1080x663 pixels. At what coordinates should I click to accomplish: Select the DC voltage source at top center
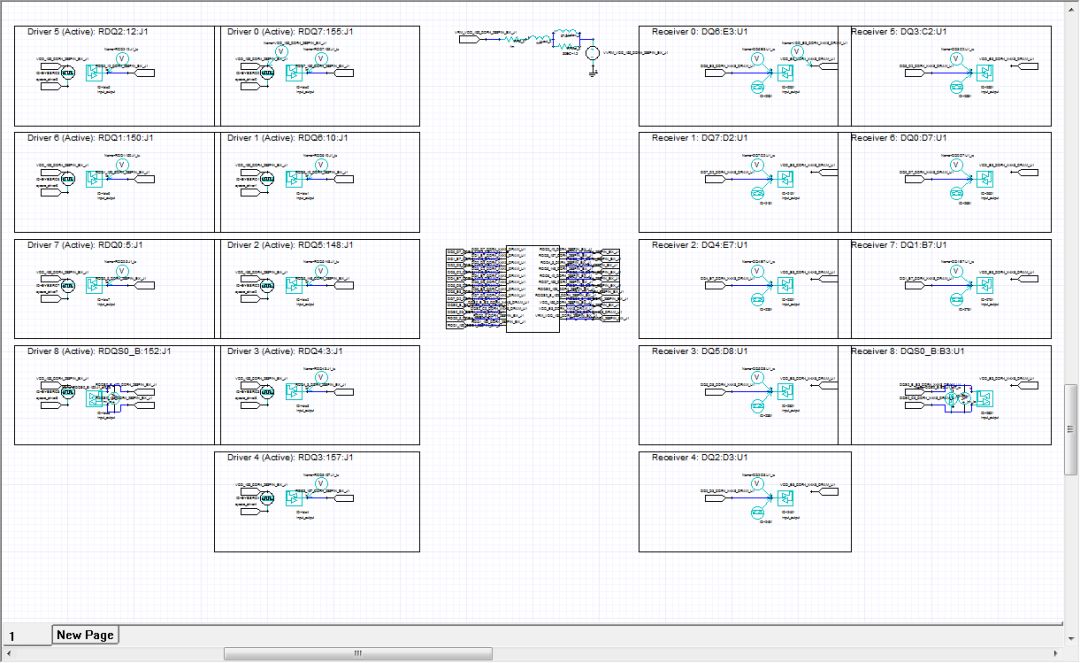coord(592,53)
